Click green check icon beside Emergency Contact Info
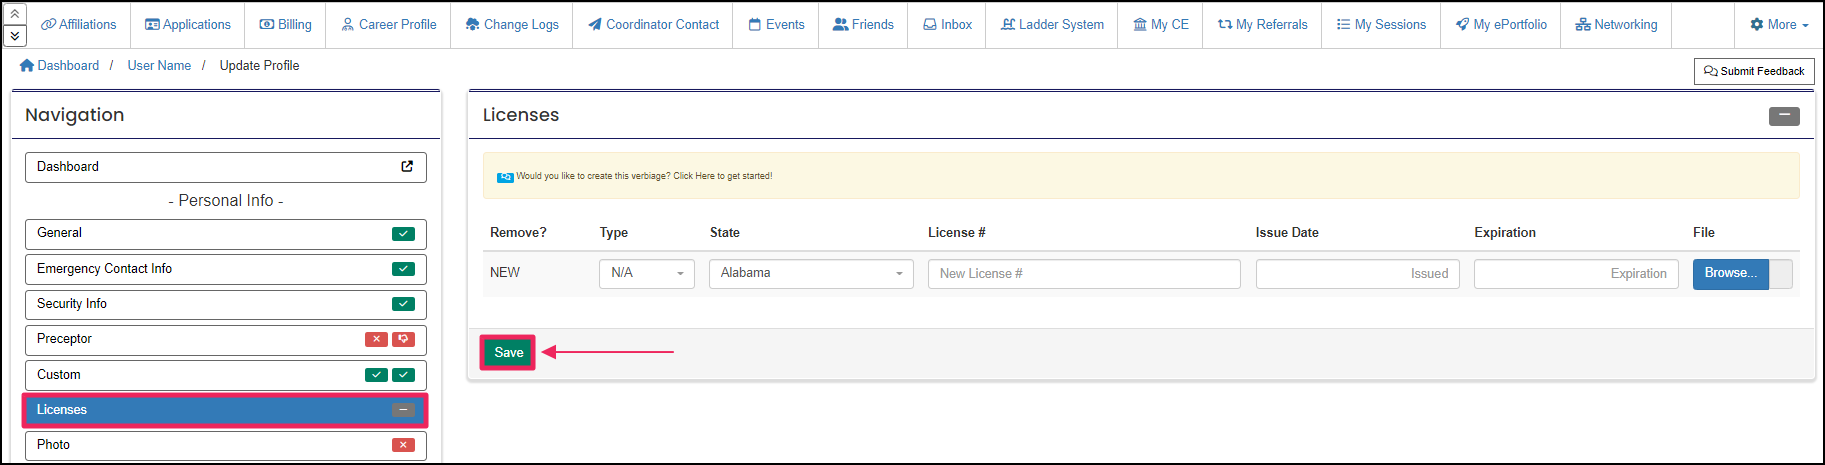This screenshot has width=1825, height=465. [x=403, y=269]
